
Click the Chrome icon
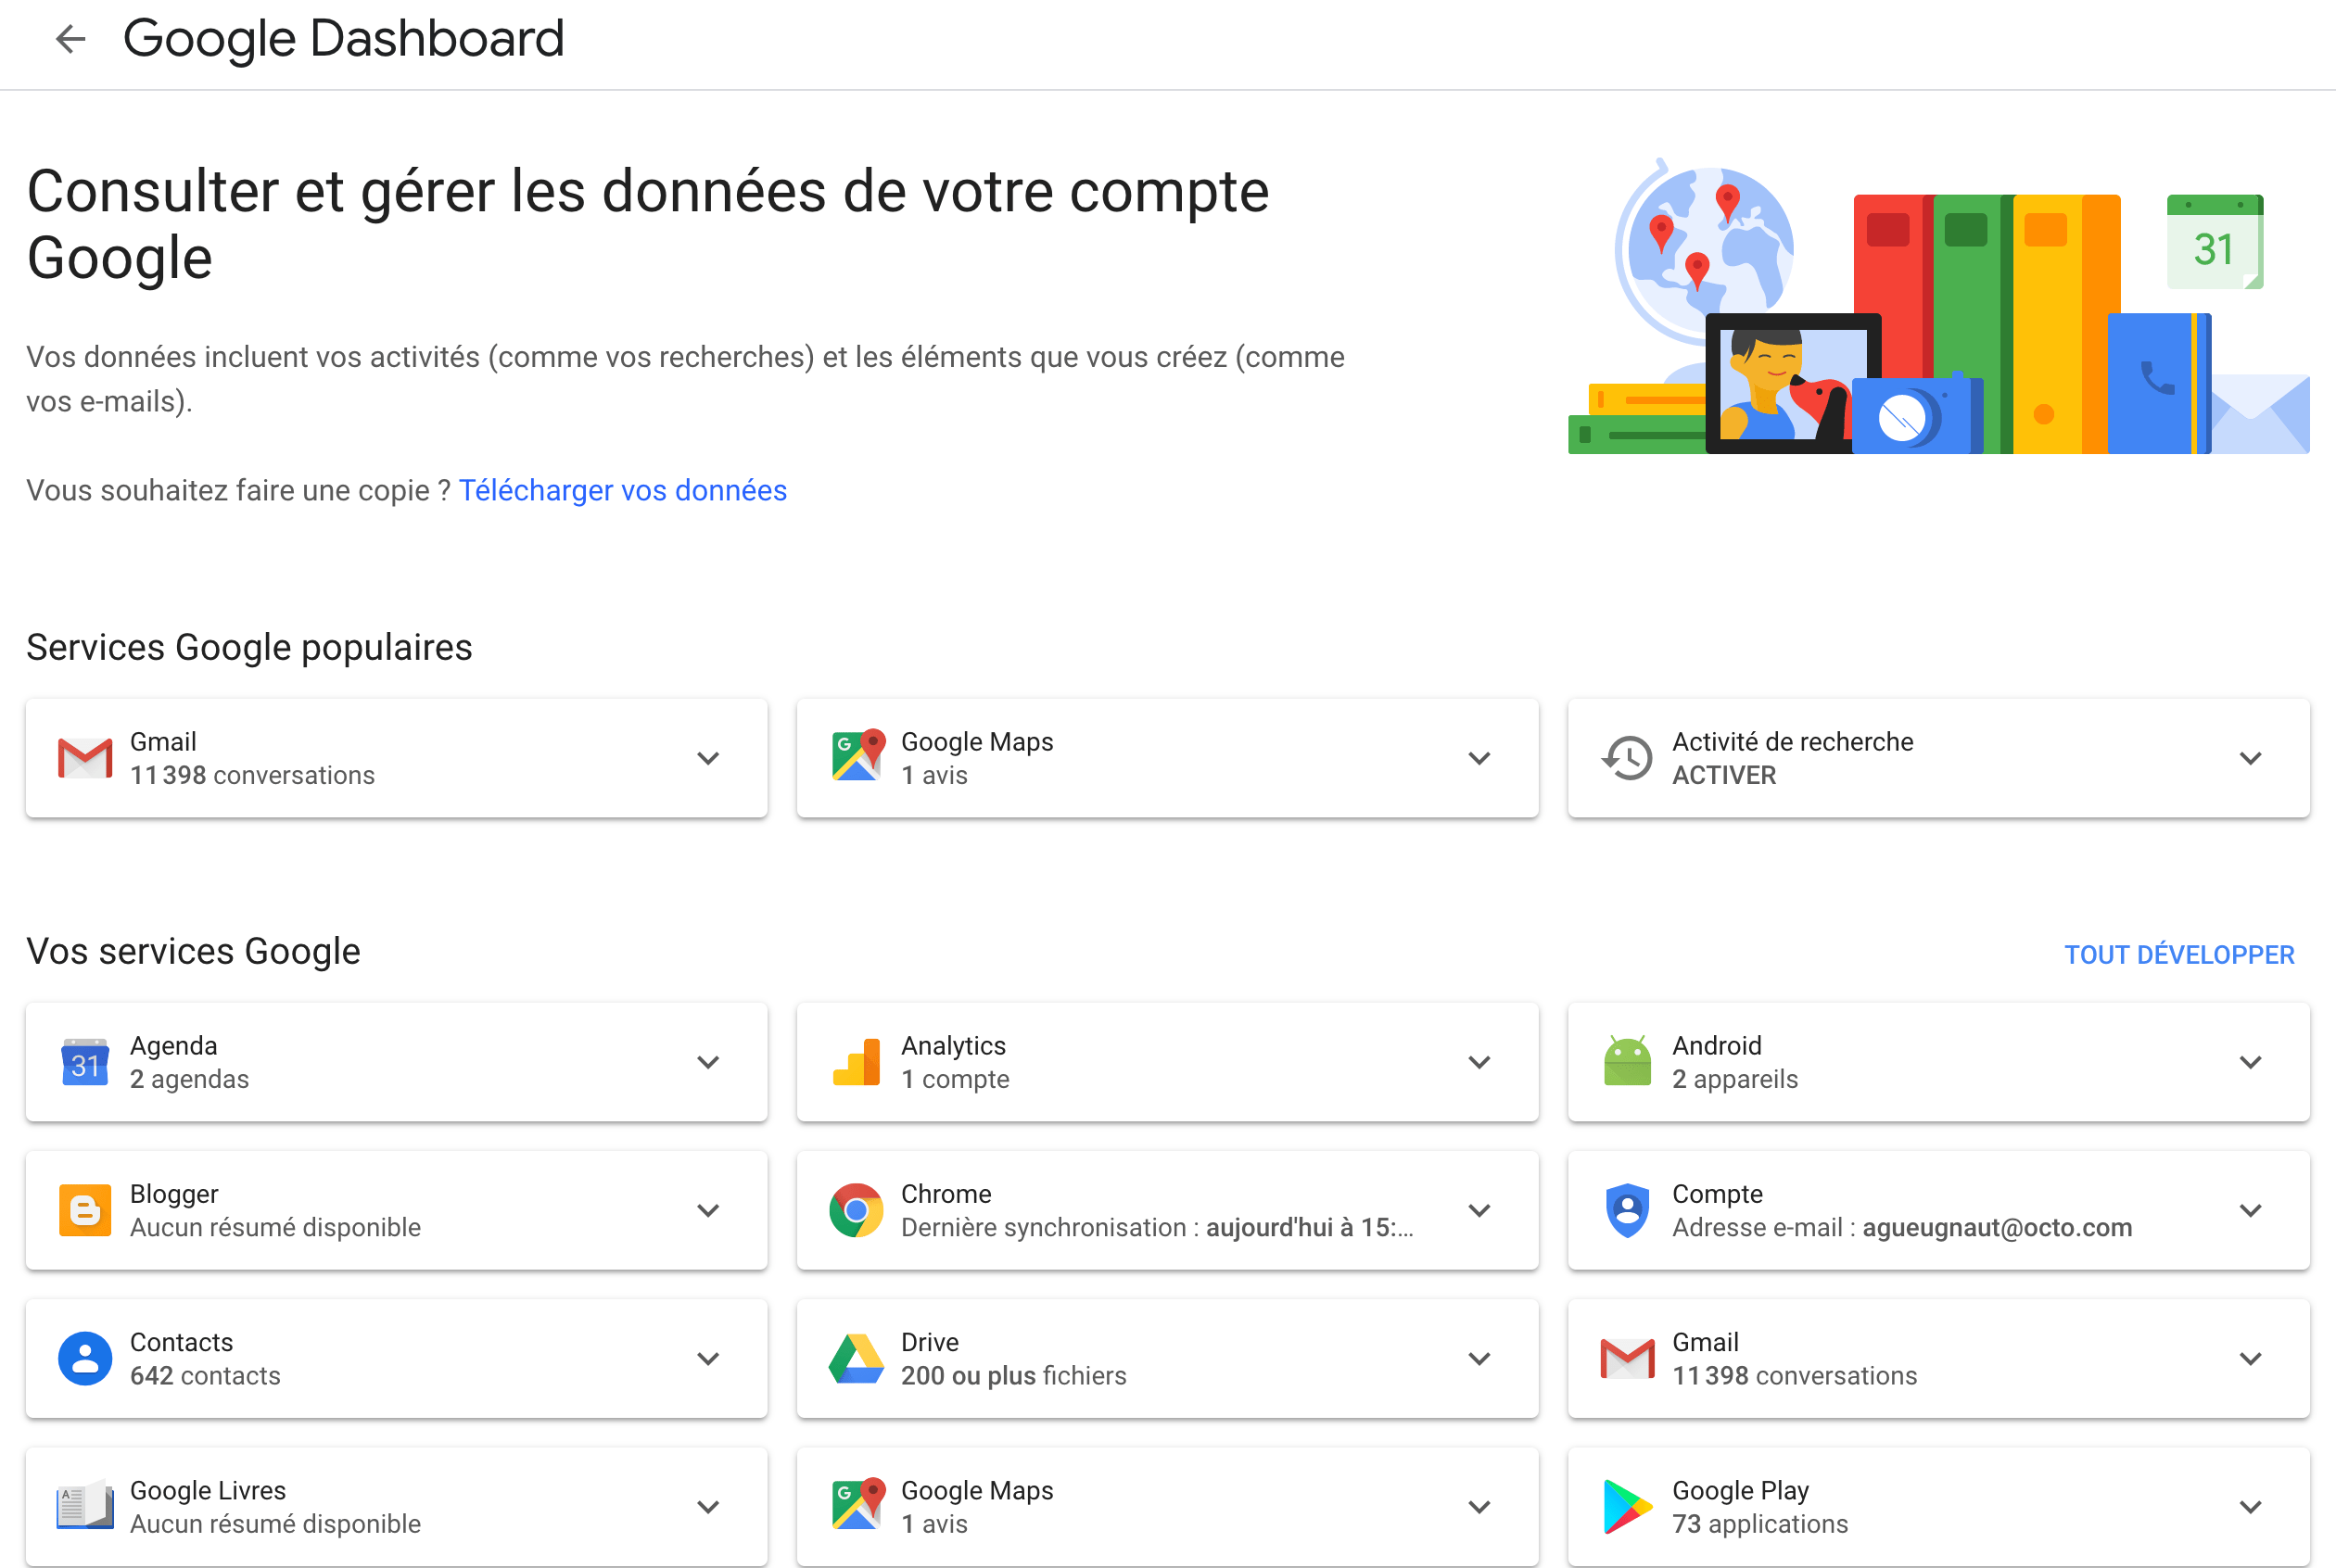point(856,1210)
